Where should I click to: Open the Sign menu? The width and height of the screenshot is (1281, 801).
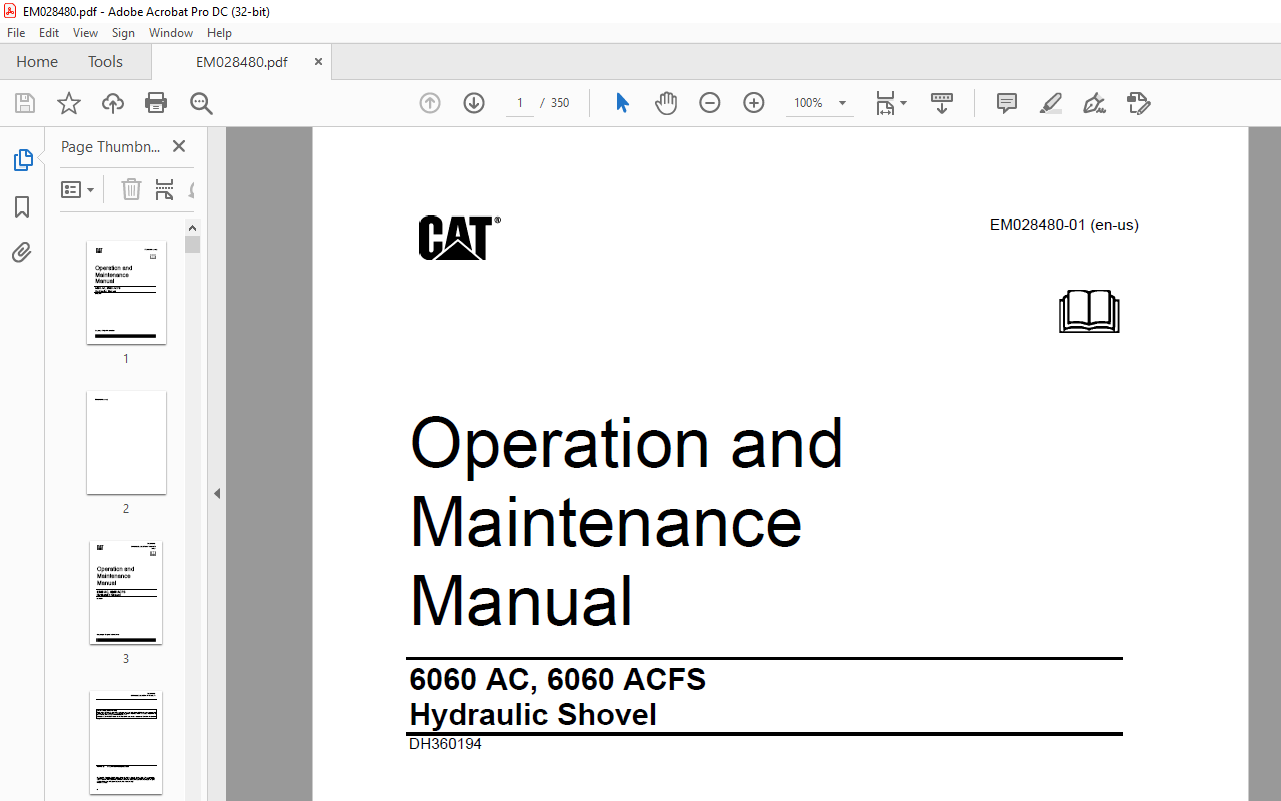(123, 33)
